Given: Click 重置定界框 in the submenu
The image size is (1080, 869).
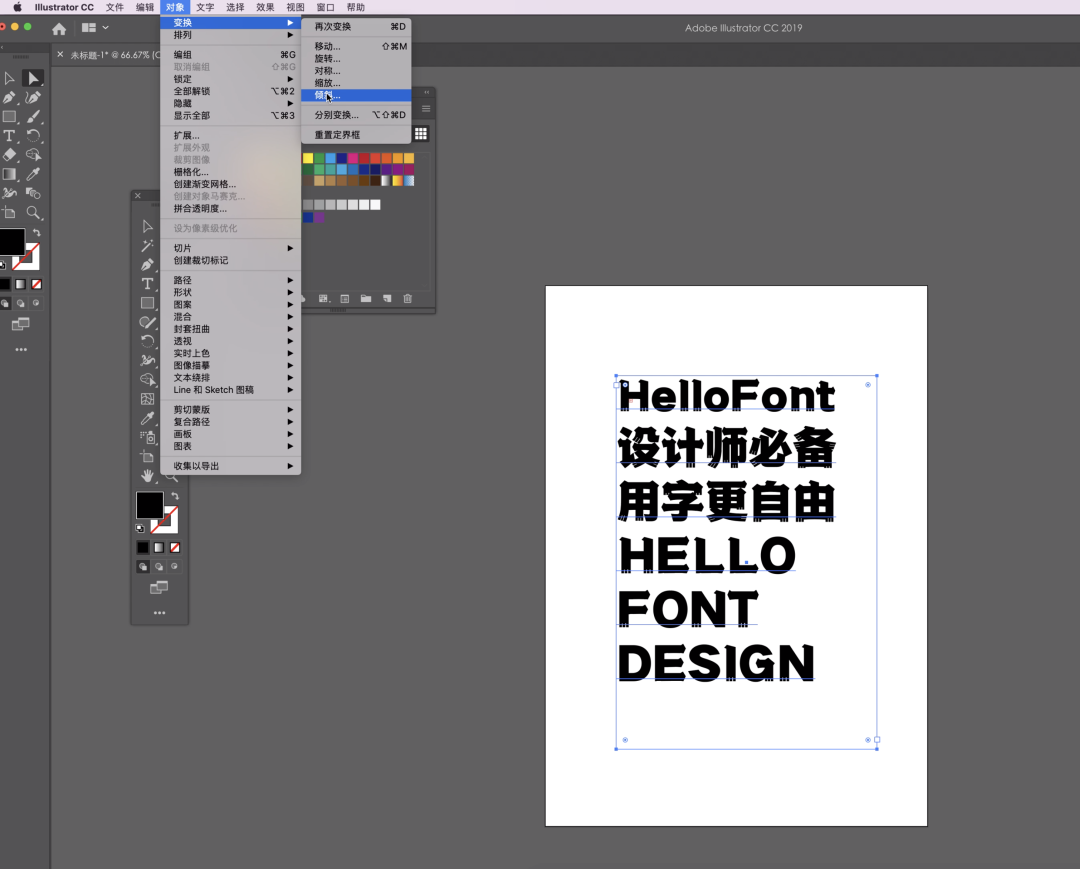Looking at the screenshot, I should tap(337, 135).
